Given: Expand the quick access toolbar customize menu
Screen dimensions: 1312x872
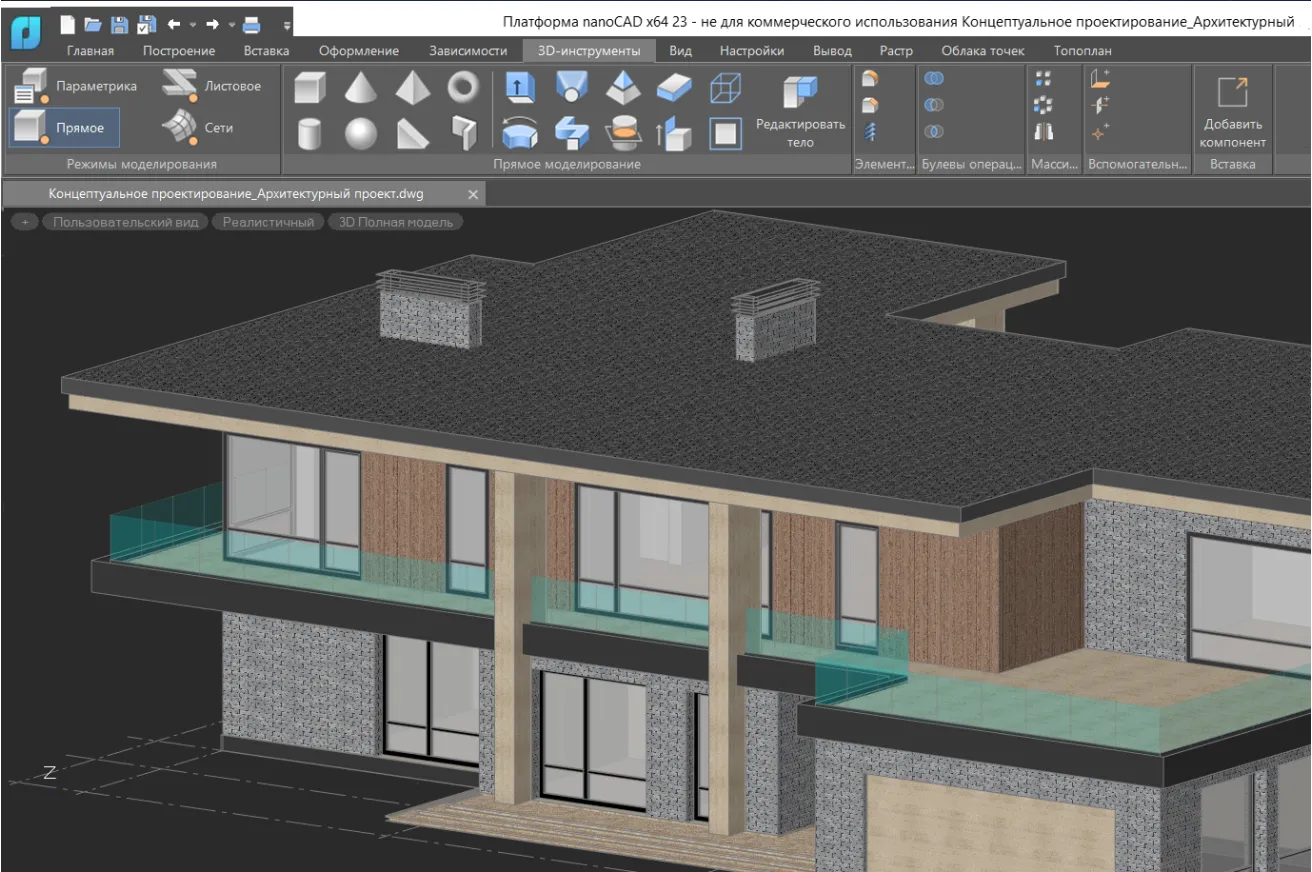Looking at the screenshot, I should click(287, 25).
